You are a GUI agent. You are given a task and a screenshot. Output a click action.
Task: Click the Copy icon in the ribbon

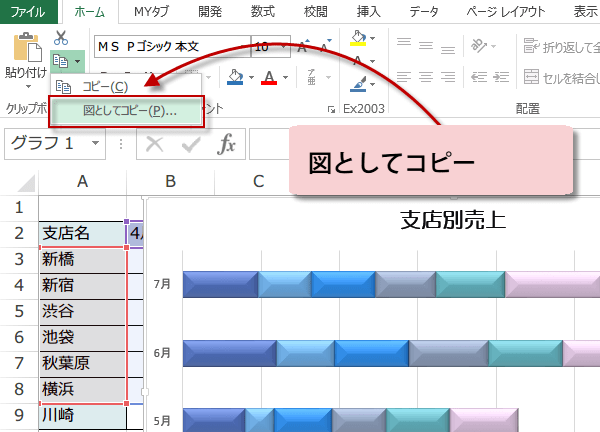click(60, 61)
